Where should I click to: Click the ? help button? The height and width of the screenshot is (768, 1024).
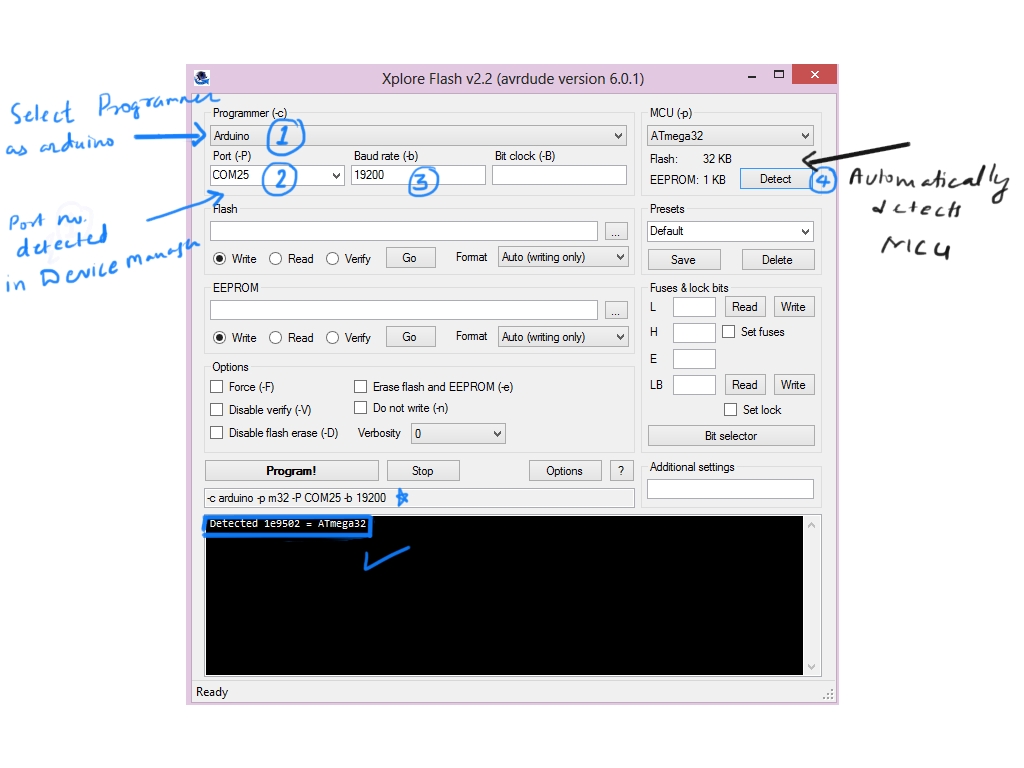[x=621, y=471]
